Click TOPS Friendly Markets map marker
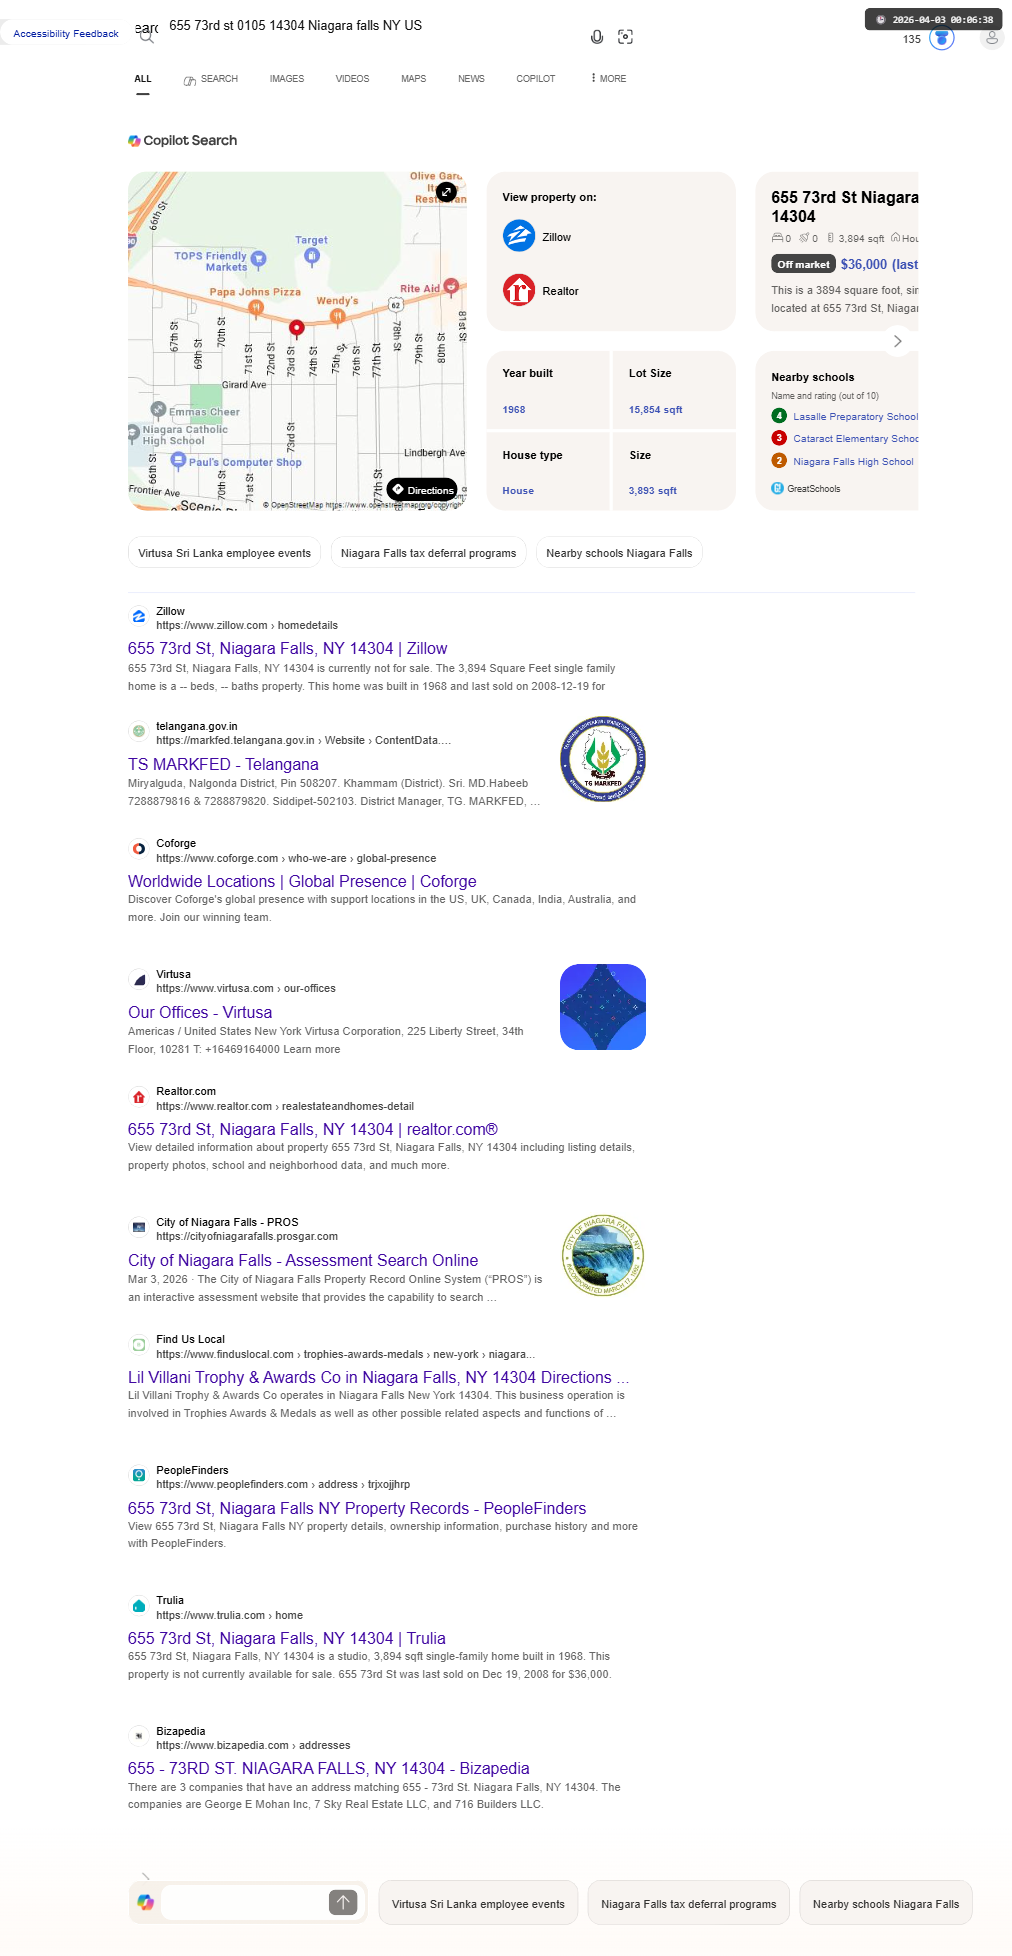The height and width of the screenshot is (1956, 1012). pyautogui.click(x=258, y=259)
